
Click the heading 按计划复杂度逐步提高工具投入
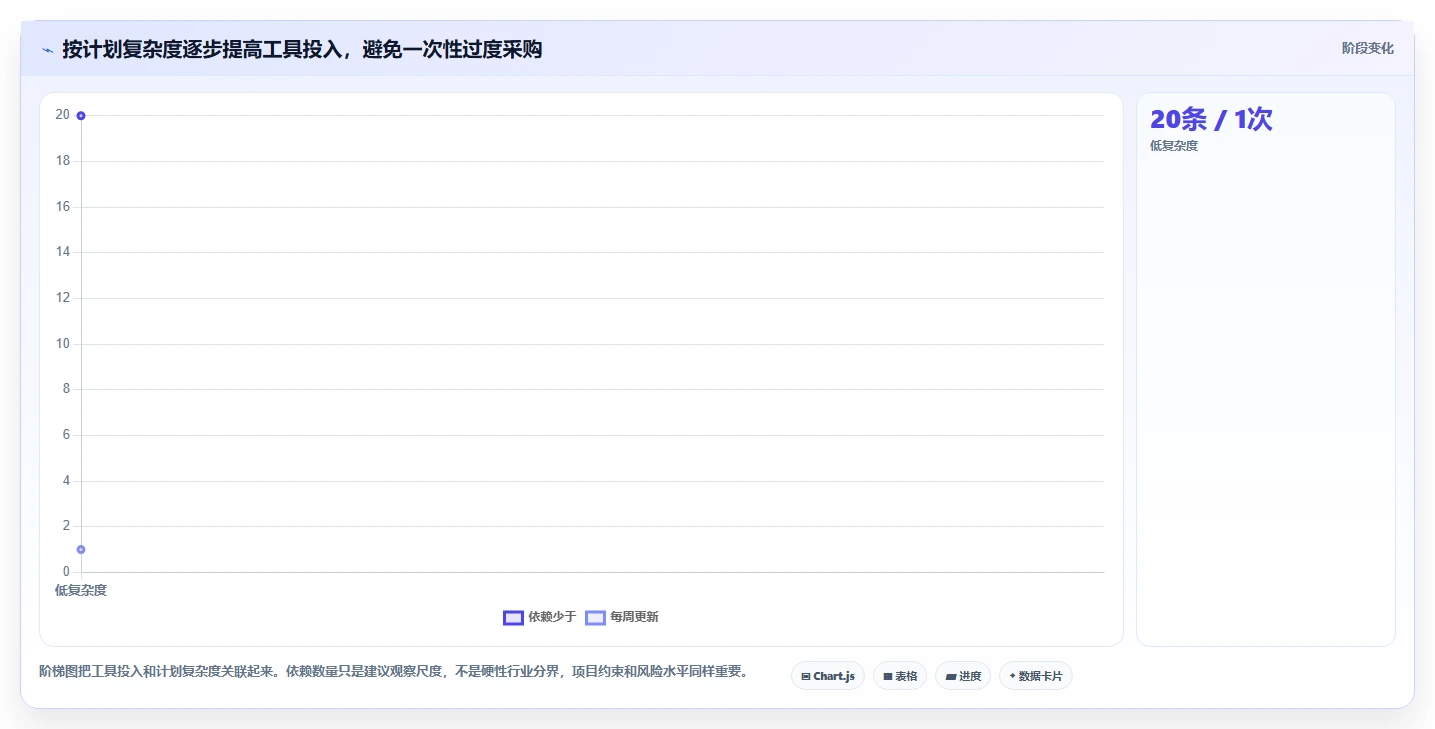(x=302, y=49)
